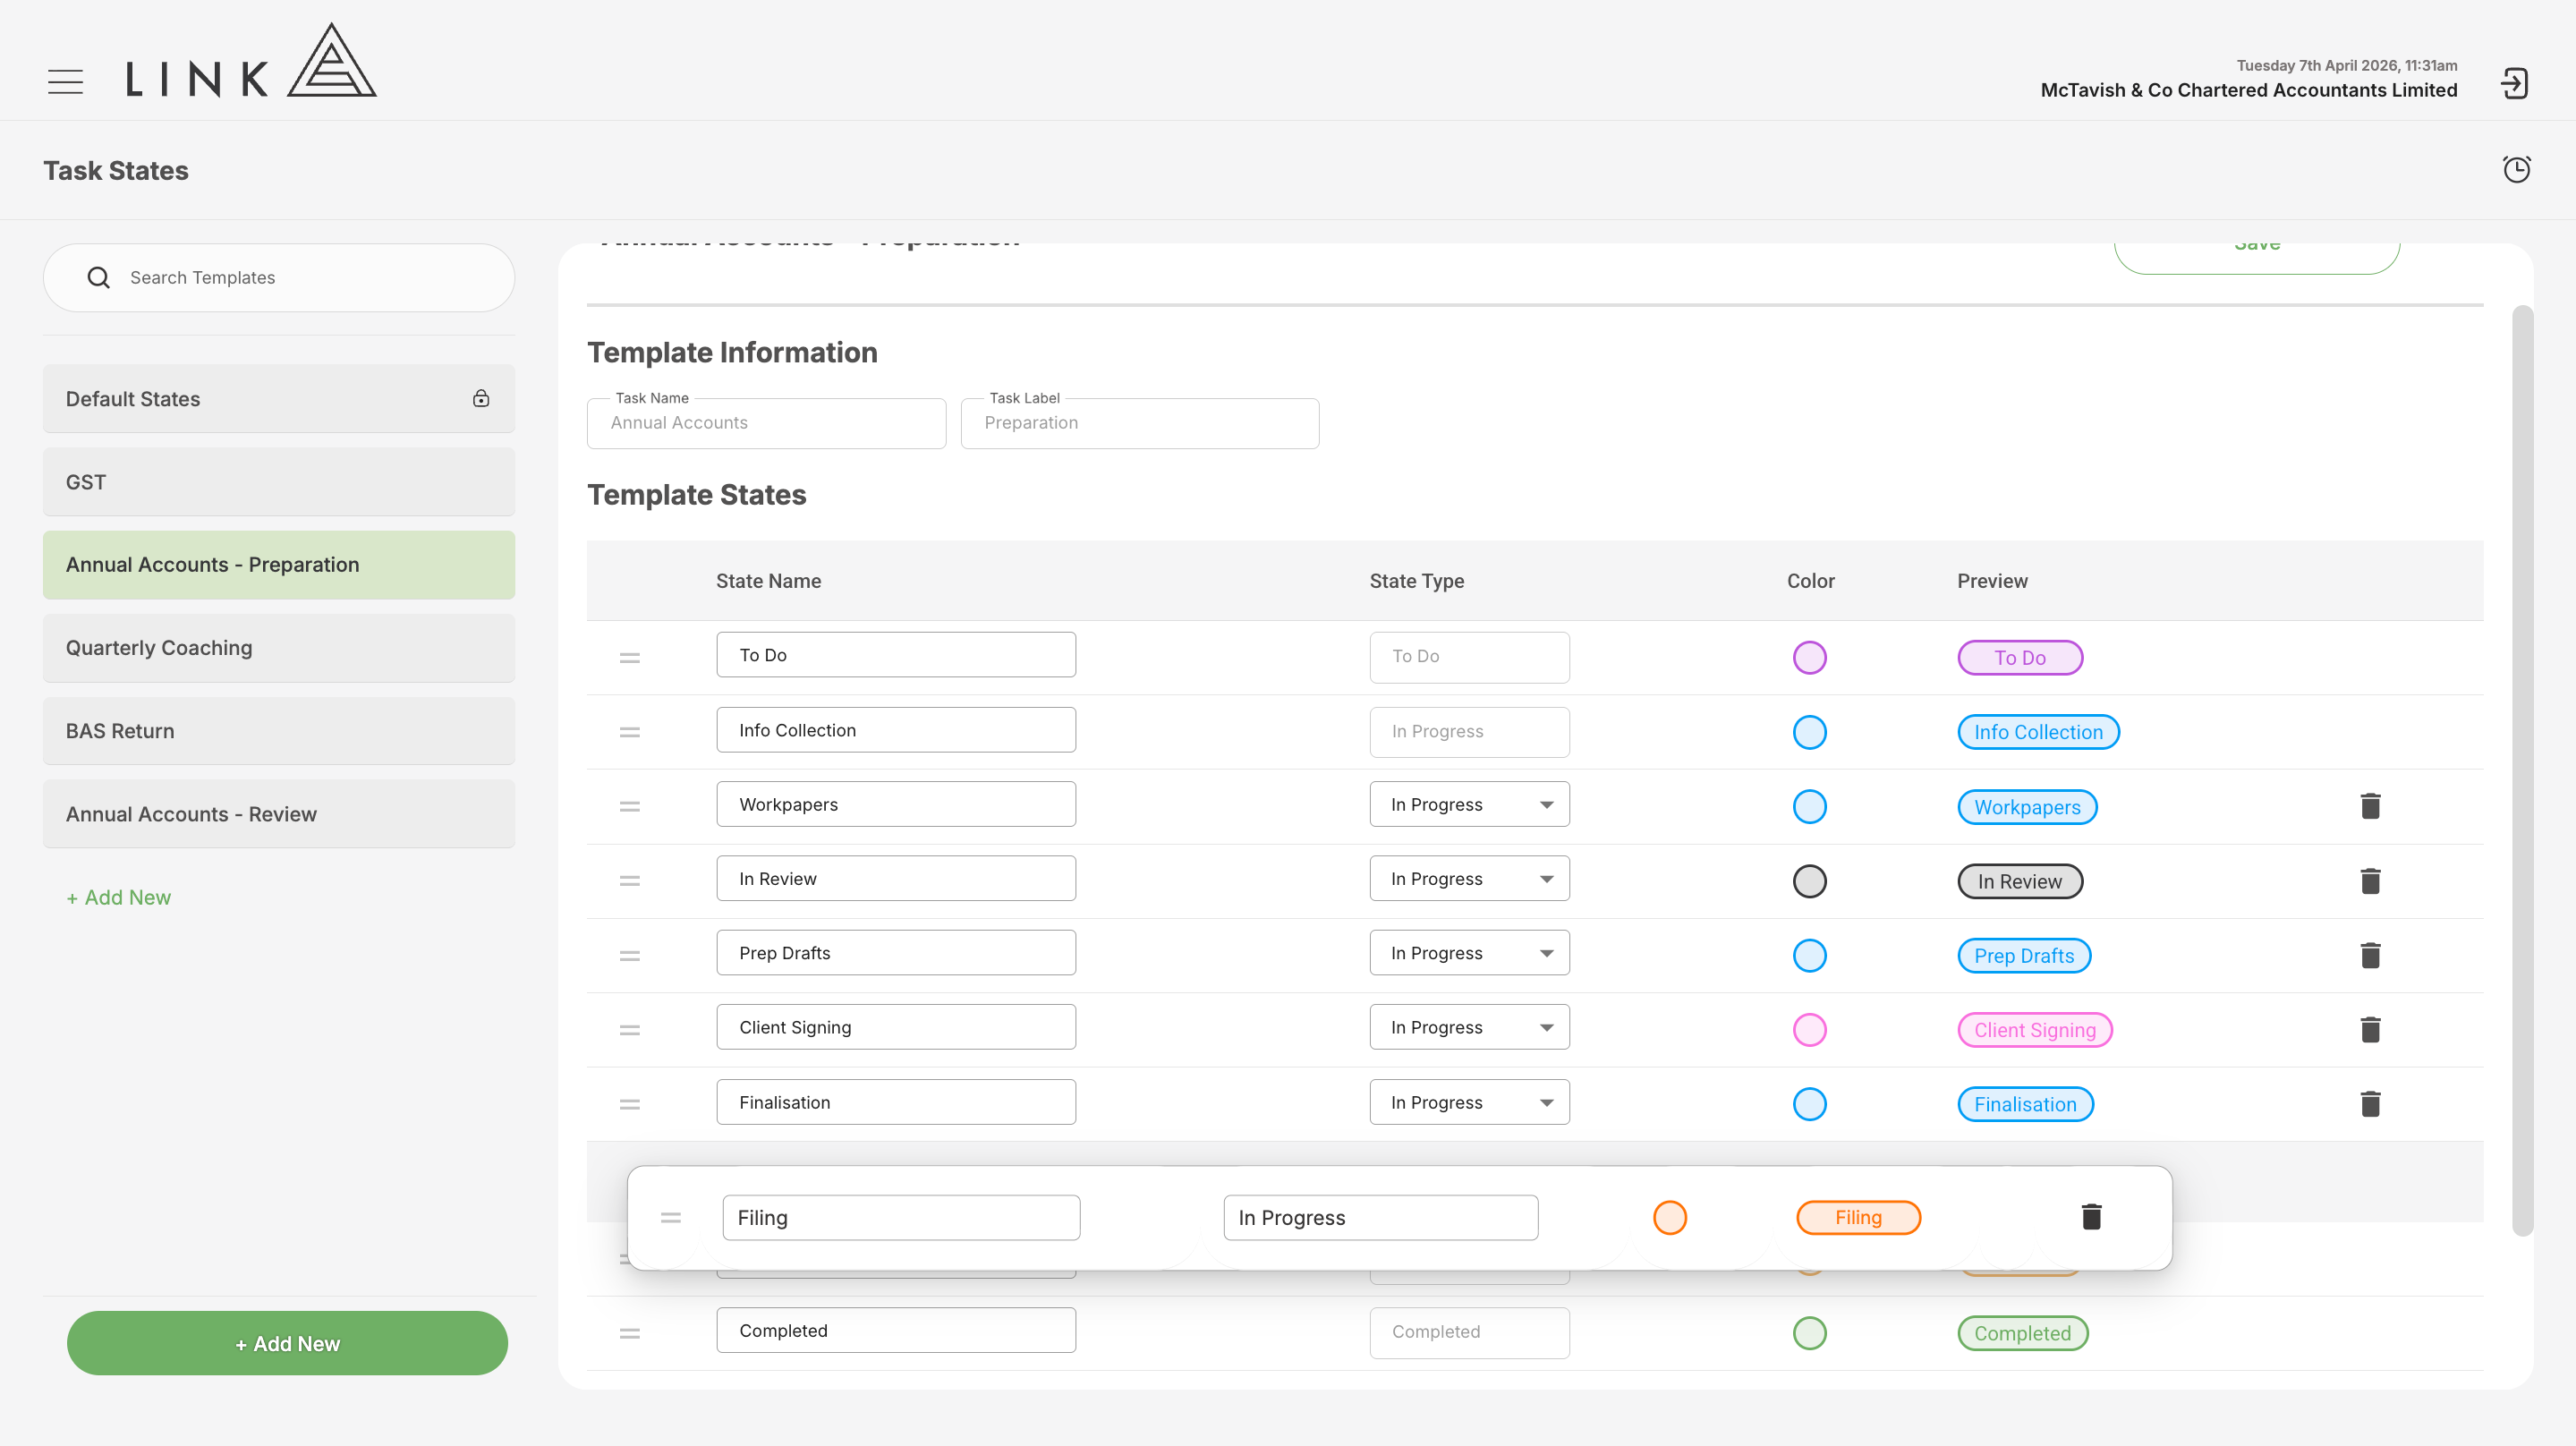Pick the Info Collection blue color swatch

[x=1809, y=732]
